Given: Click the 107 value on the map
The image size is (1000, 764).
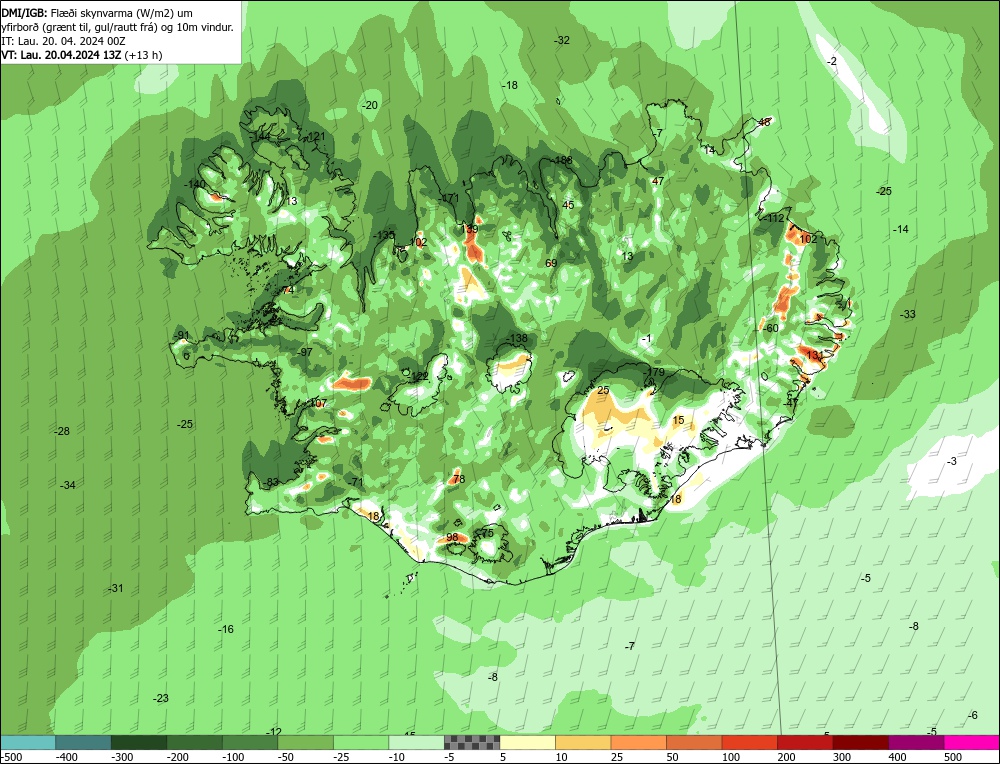Looking at the screenshot, I should point(318,403).
